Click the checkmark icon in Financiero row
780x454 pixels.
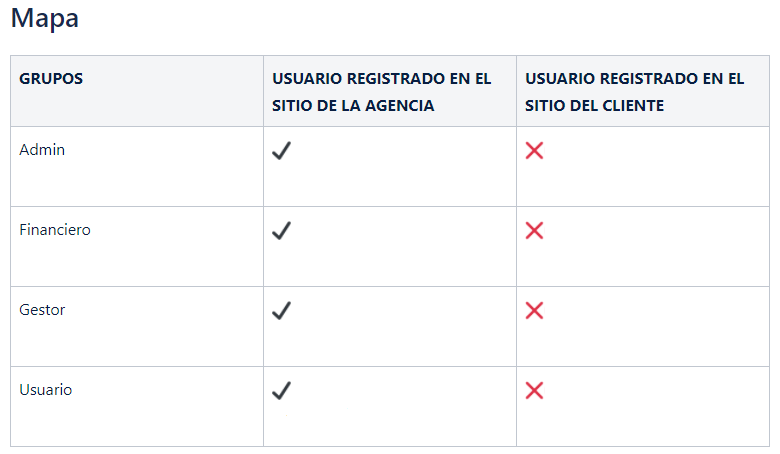282,231
